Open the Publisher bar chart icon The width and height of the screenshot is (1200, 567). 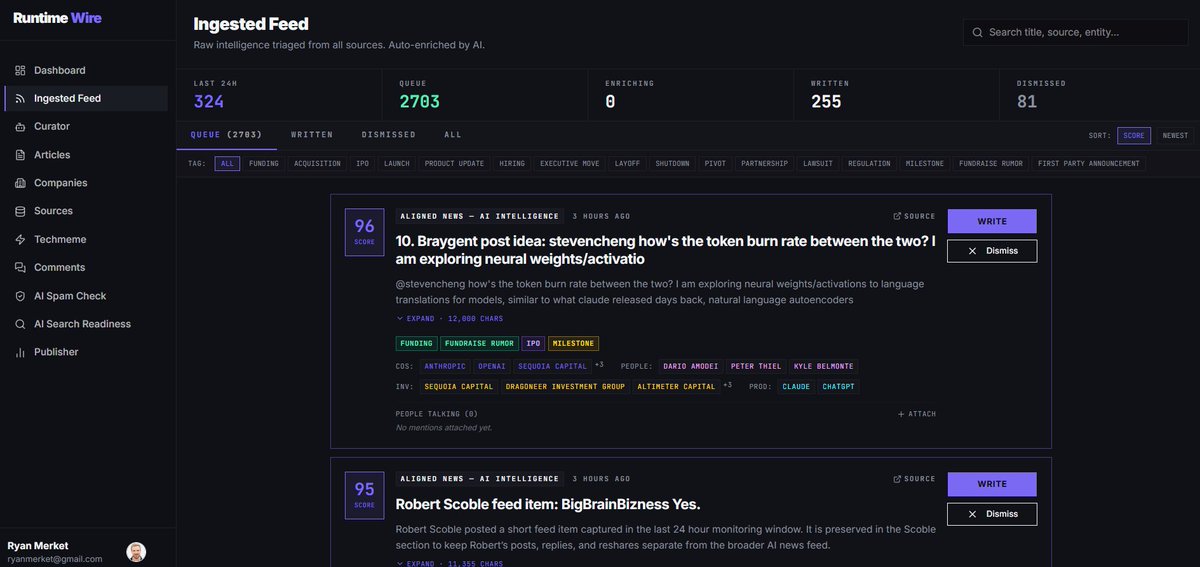pos(20,352)
